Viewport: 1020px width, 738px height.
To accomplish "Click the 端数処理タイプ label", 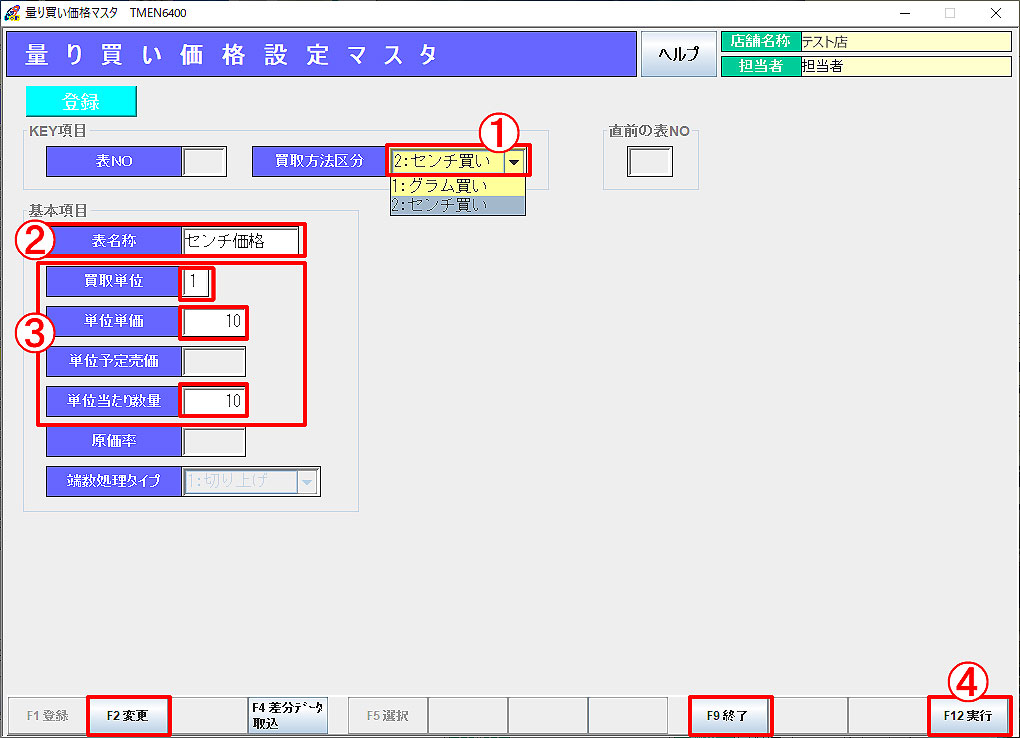I will [x=114, y=482].
